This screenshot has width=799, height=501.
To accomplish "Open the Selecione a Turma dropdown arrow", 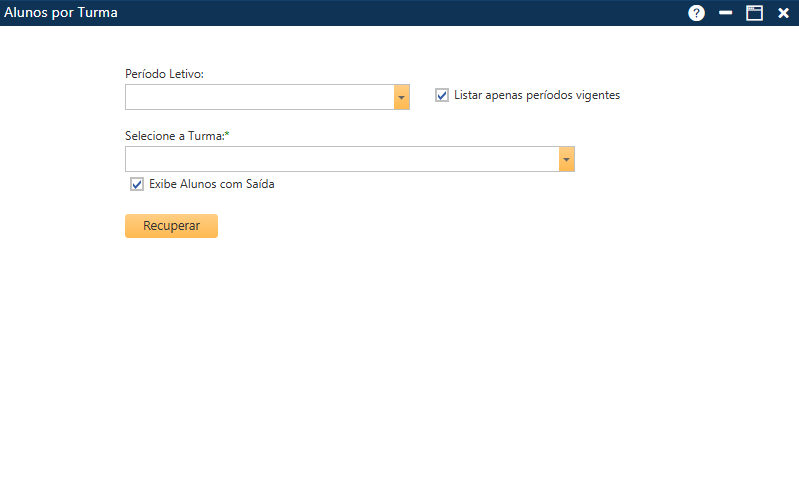I will tap(567, 159).
